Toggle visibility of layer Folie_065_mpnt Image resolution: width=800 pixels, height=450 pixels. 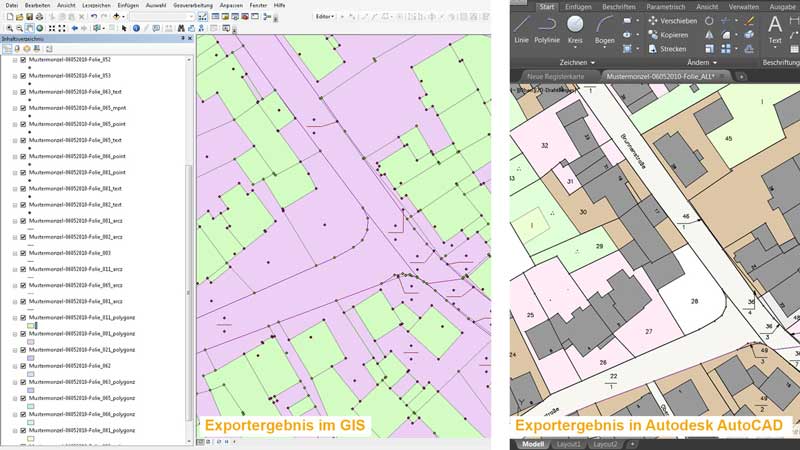click(x=23, y=108)
